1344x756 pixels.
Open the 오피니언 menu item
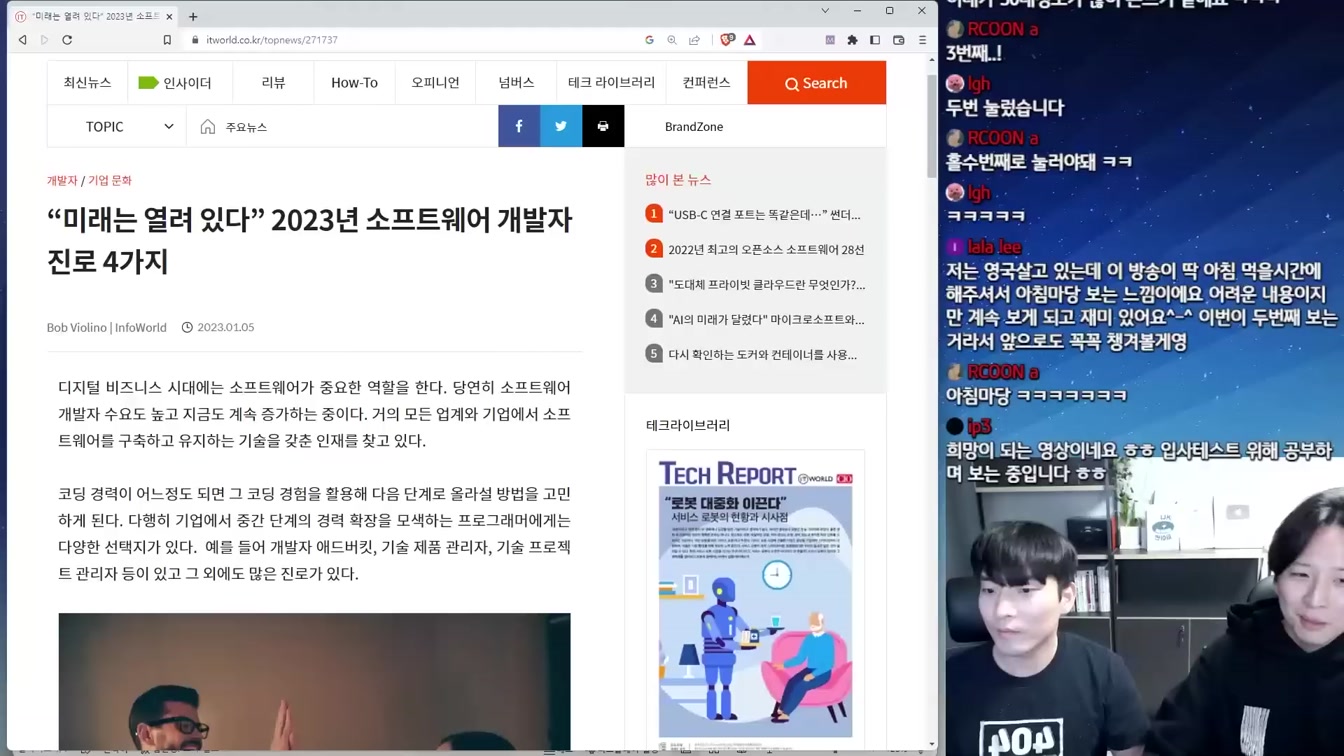pyautogui.click(x=435, y=83)
